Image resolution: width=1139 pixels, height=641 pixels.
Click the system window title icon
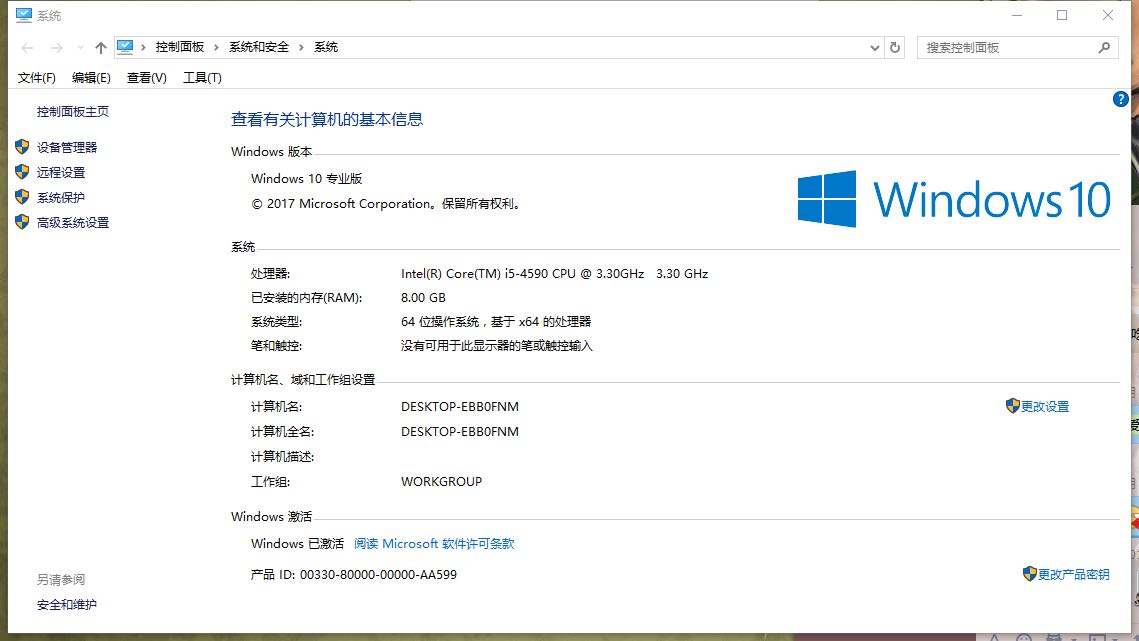pos(23,15)
